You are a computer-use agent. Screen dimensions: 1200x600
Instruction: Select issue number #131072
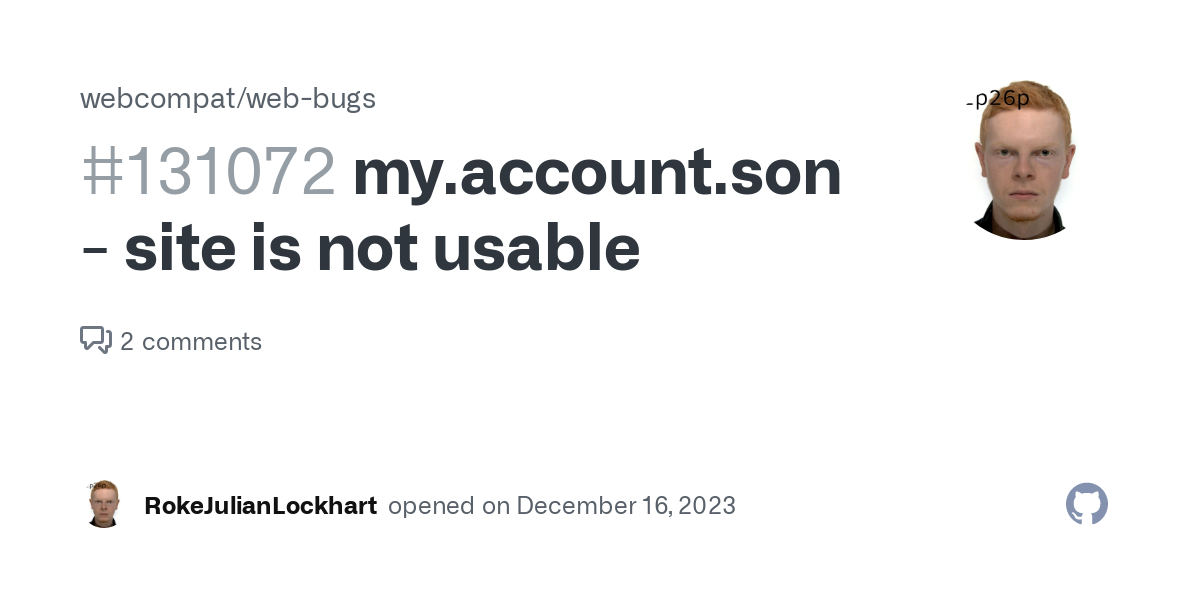point(208,172)
